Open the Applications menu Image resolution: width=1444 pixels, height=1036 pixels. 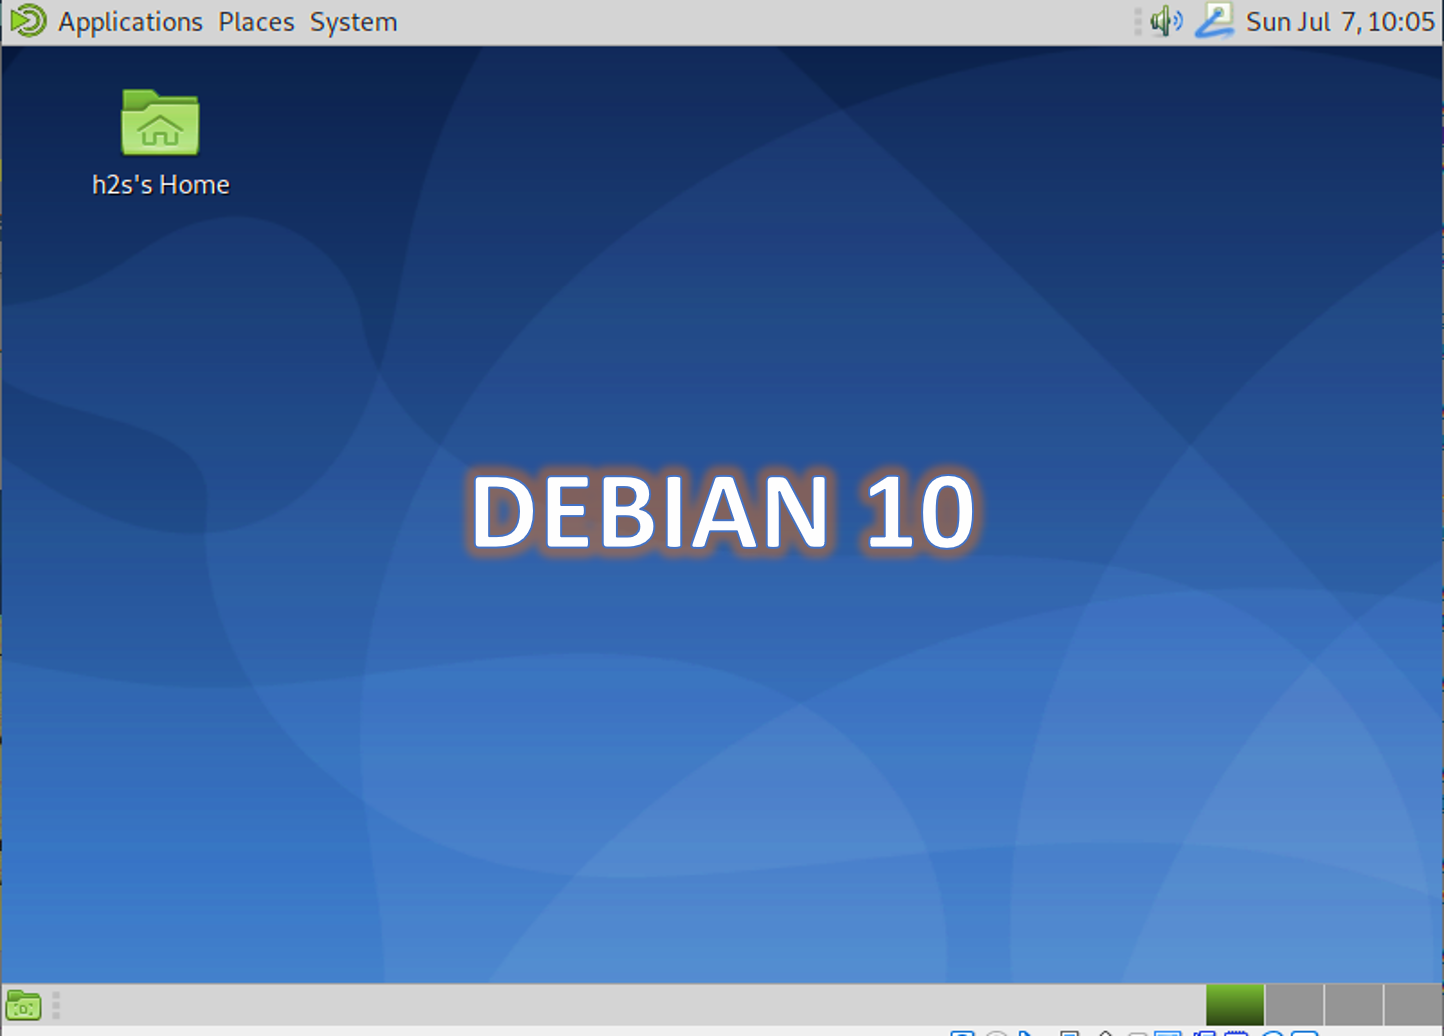[x=130, y=22]
